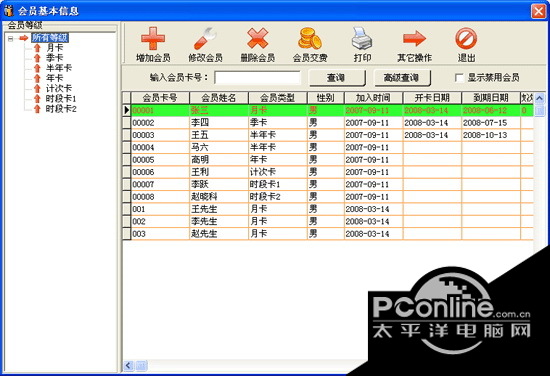
Task: Enable 显示禁用会员 checkbox
Action: pyautogui.click(x=459, y=78)
